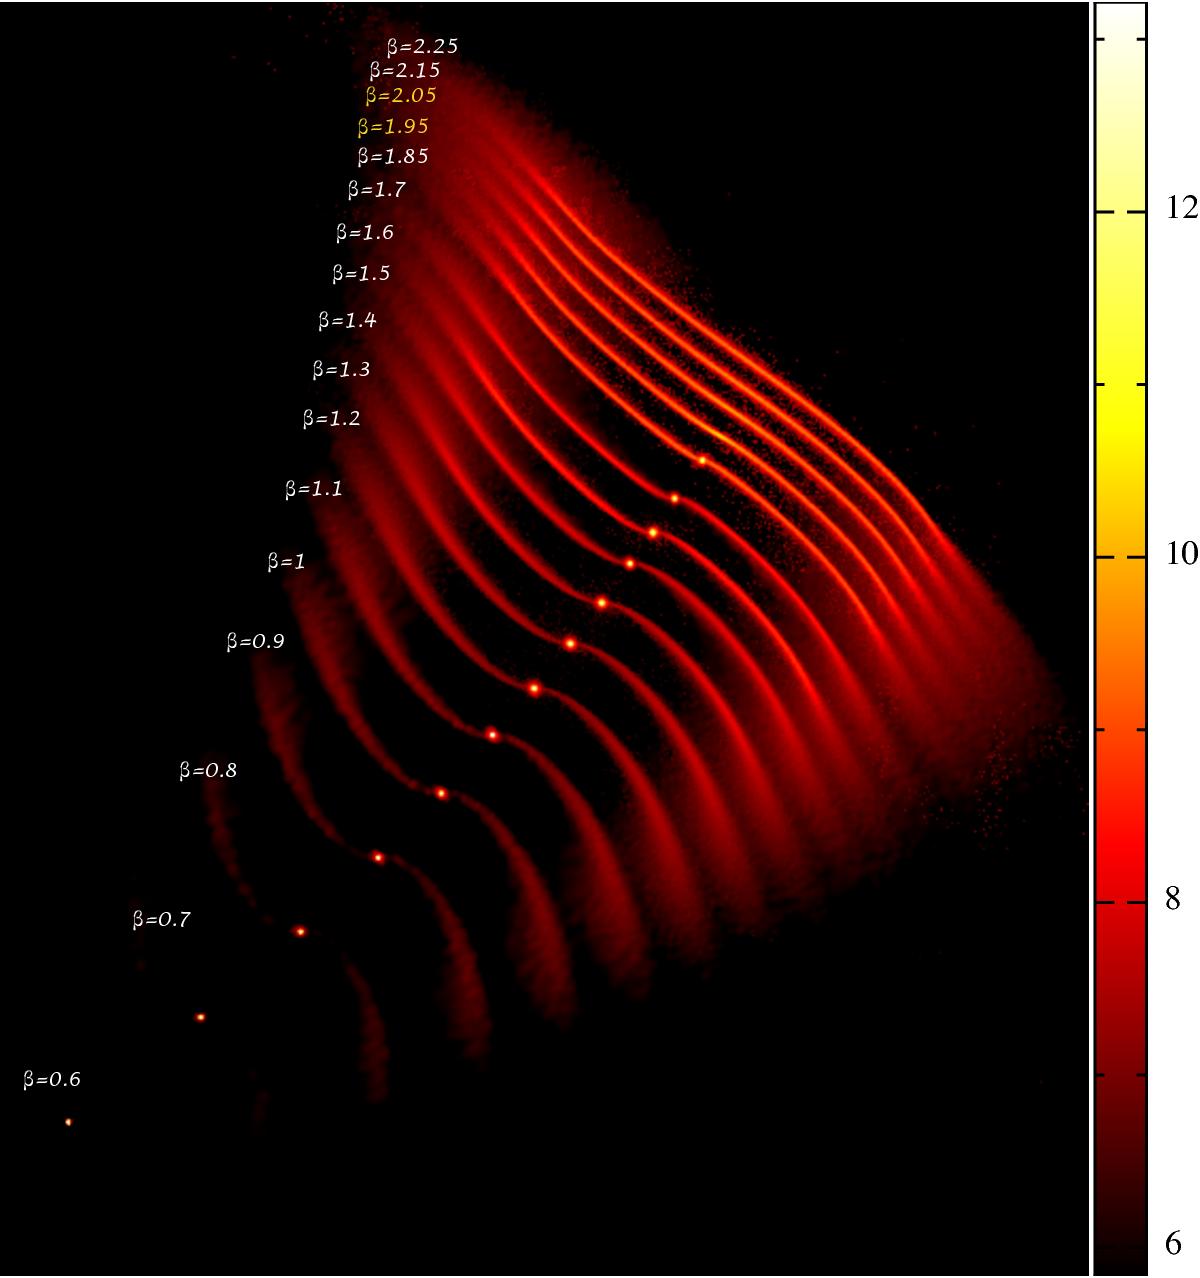Click the colorbar tick value 8
The image size is (1200, 1278).
coord(1173,899)
